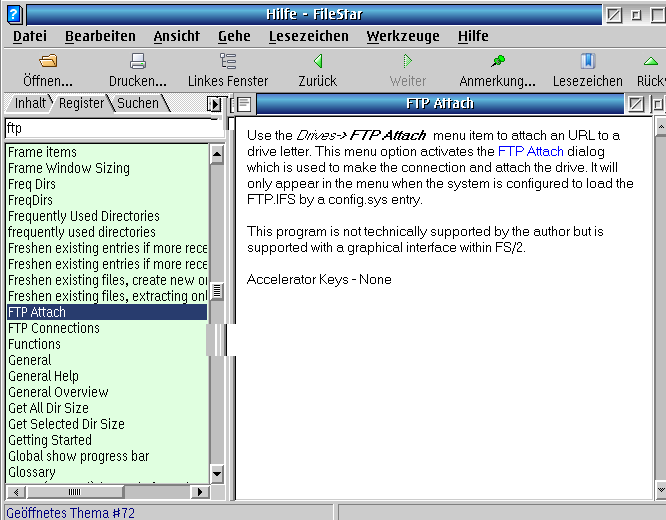Image resolution: width=666 pixels, height=520 pixels.
Task: Open the Hilfe menu
Action: point(473,36)
